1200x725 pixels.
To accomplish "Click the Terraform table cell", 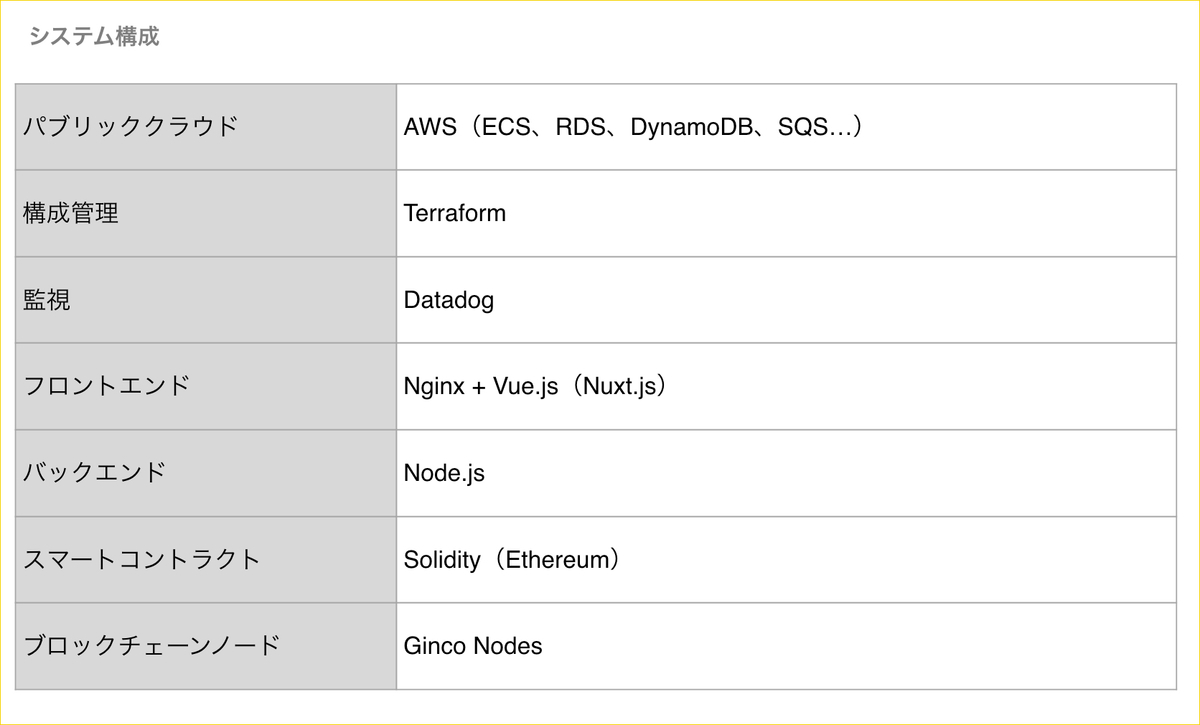I will 786,213.
